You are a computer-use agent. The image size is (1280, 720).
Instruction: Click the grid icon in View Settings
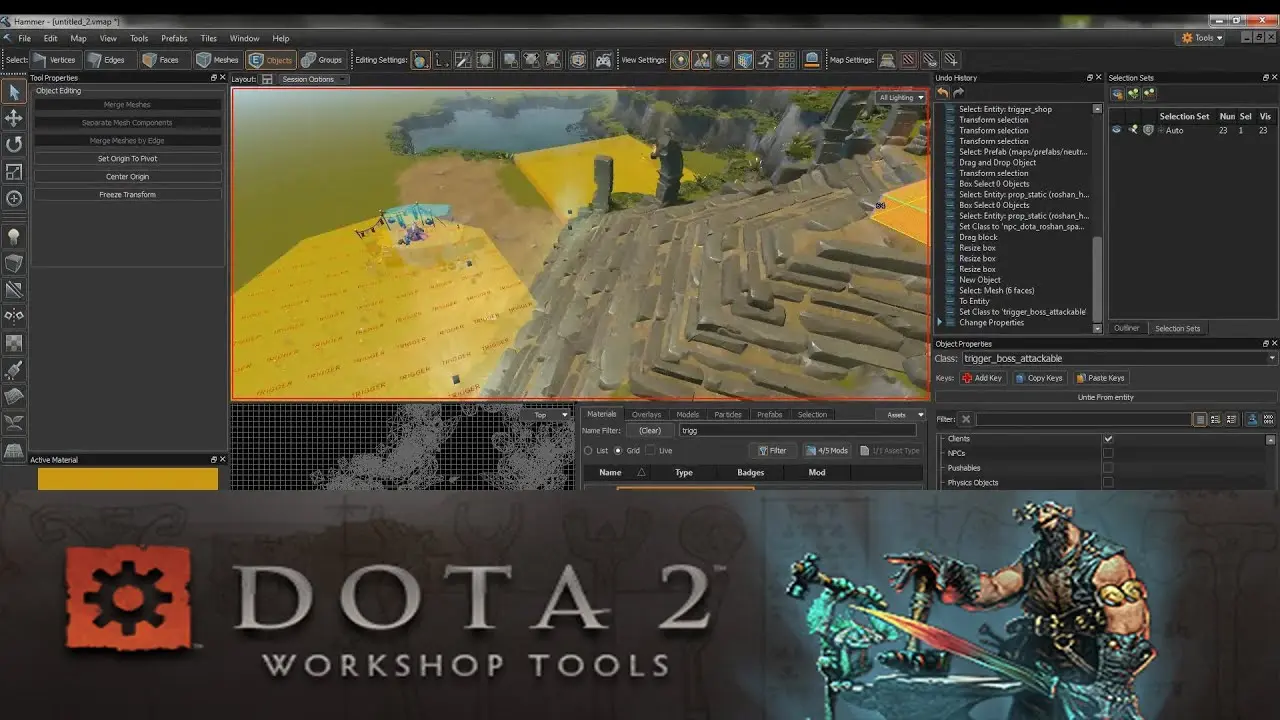787,60
